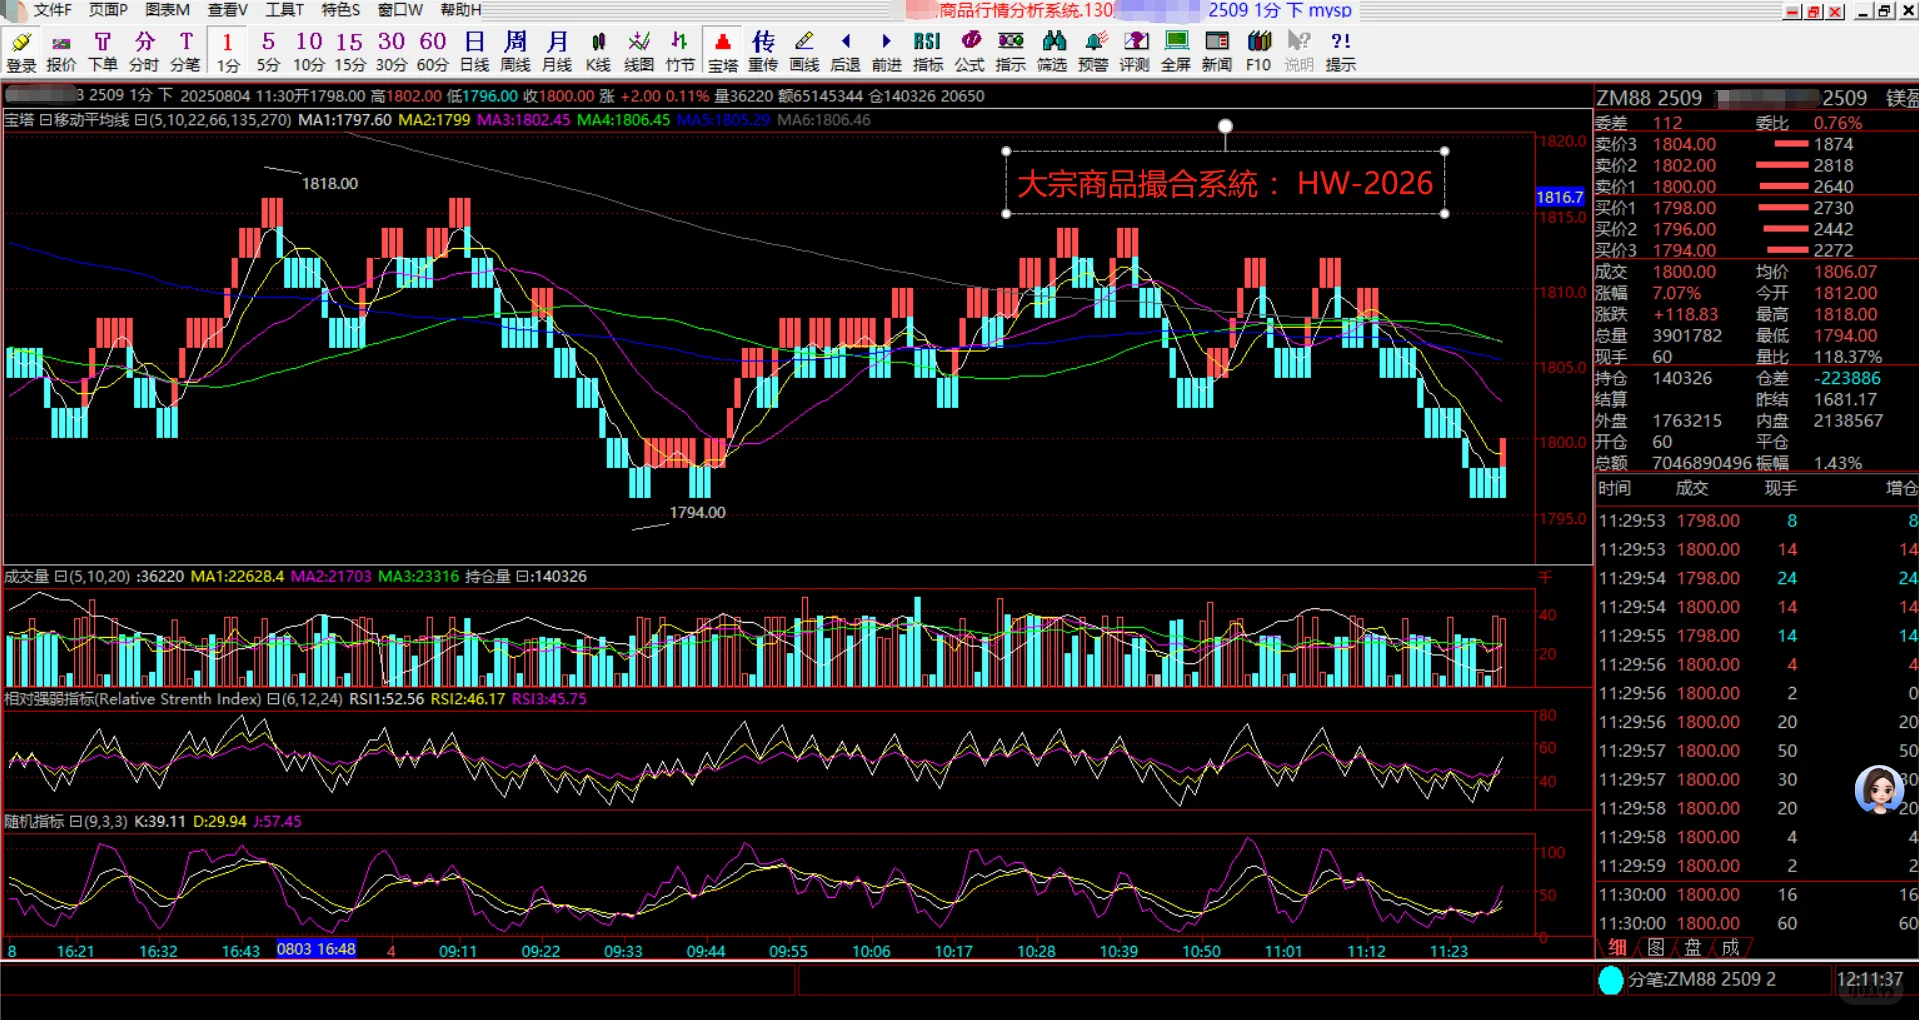Open the 报价 quotes view
This screenshot has height=1020, width=1919.
(61, 51)
